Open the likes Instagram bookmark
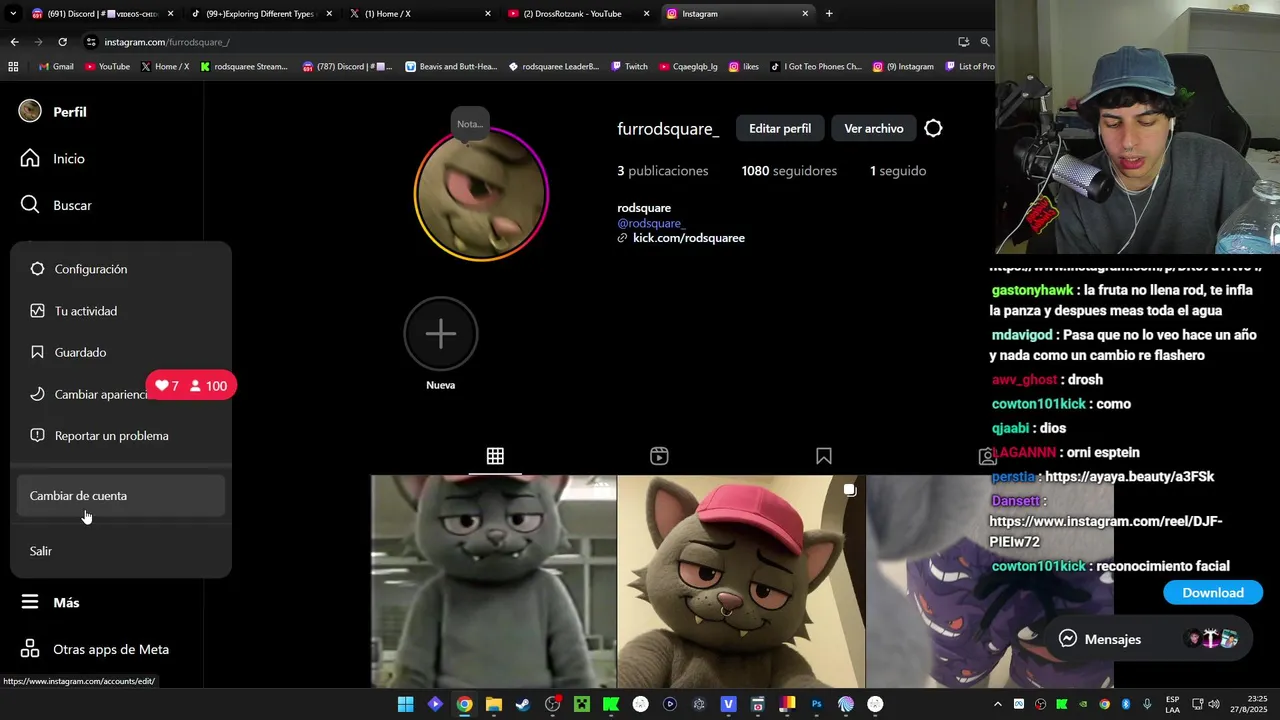The width and height of the screenshot is (1280, 720). pos(743,67)
